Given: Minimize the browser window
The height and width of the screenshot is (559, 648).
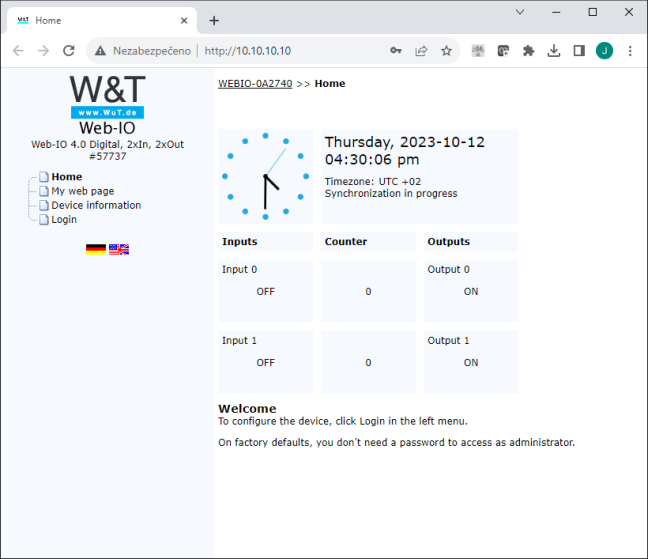Looking at the screenshot, I should pyautogui.click(x=556, y=12).
